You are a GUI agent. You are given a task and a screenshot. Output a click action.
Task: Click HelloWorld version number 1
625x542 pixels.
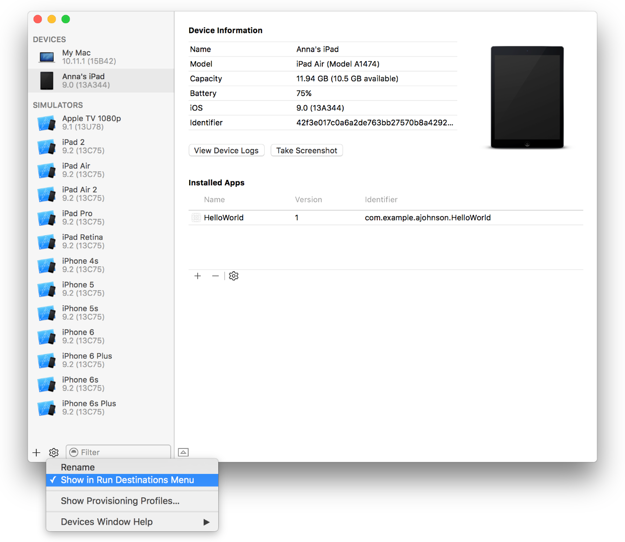pyautogui.click(x=297, y=218)
